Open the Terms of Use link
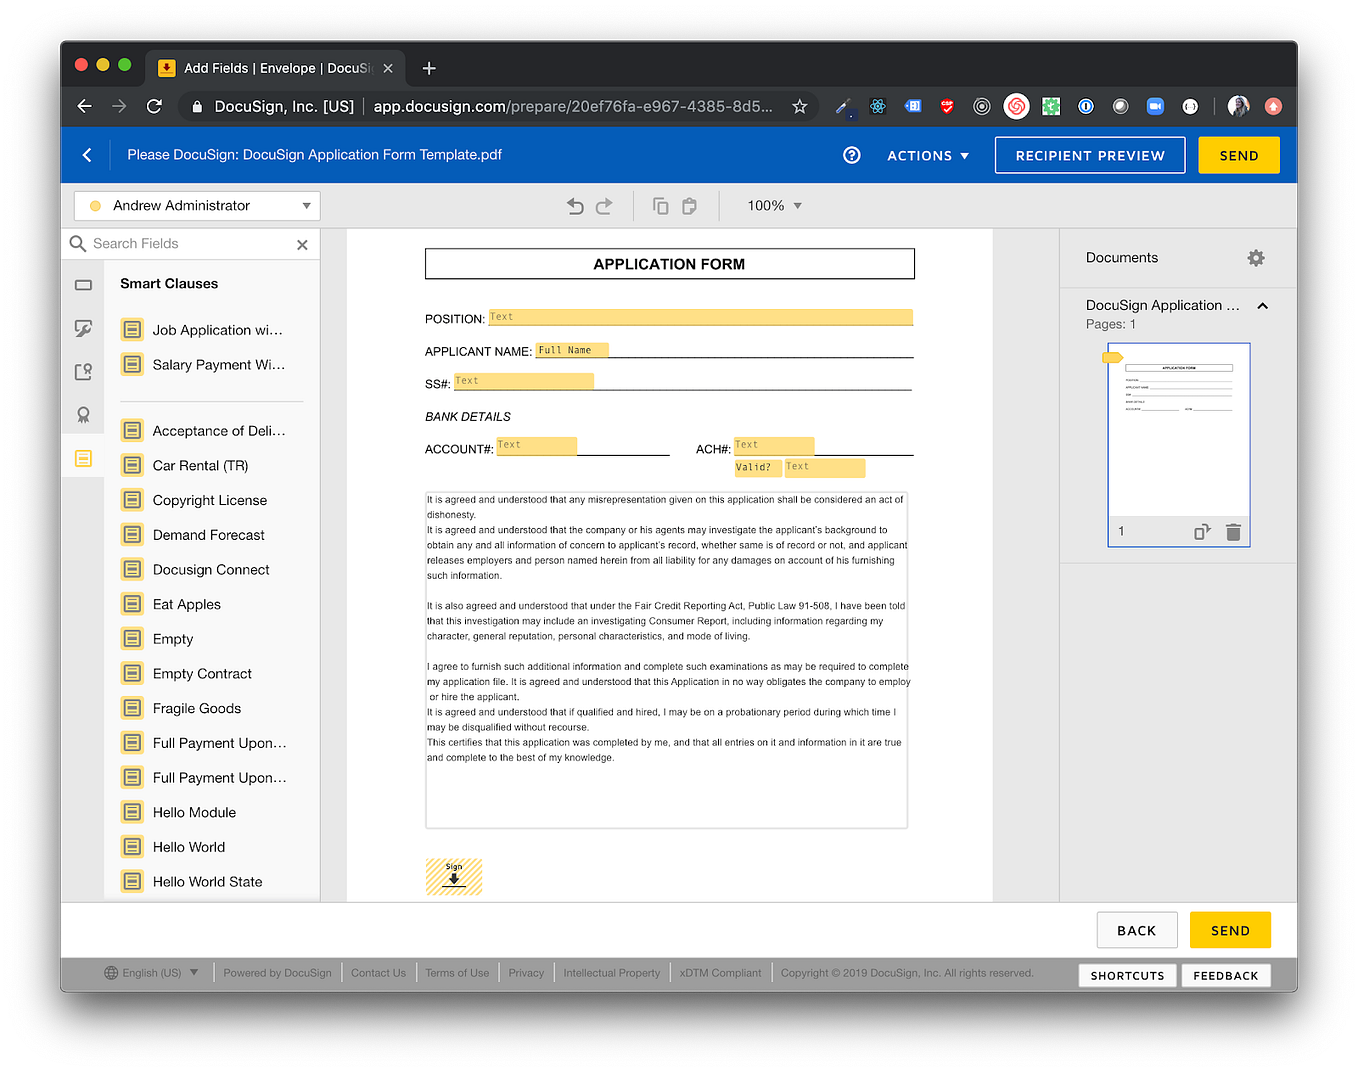 click(457, 972)
